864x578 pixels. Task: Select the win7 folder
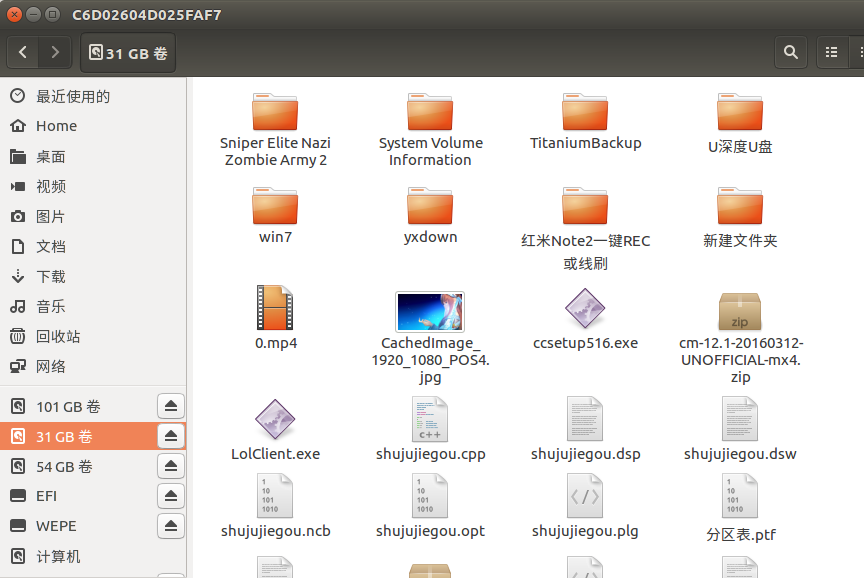pyautogui.click(x=276, y=216)
